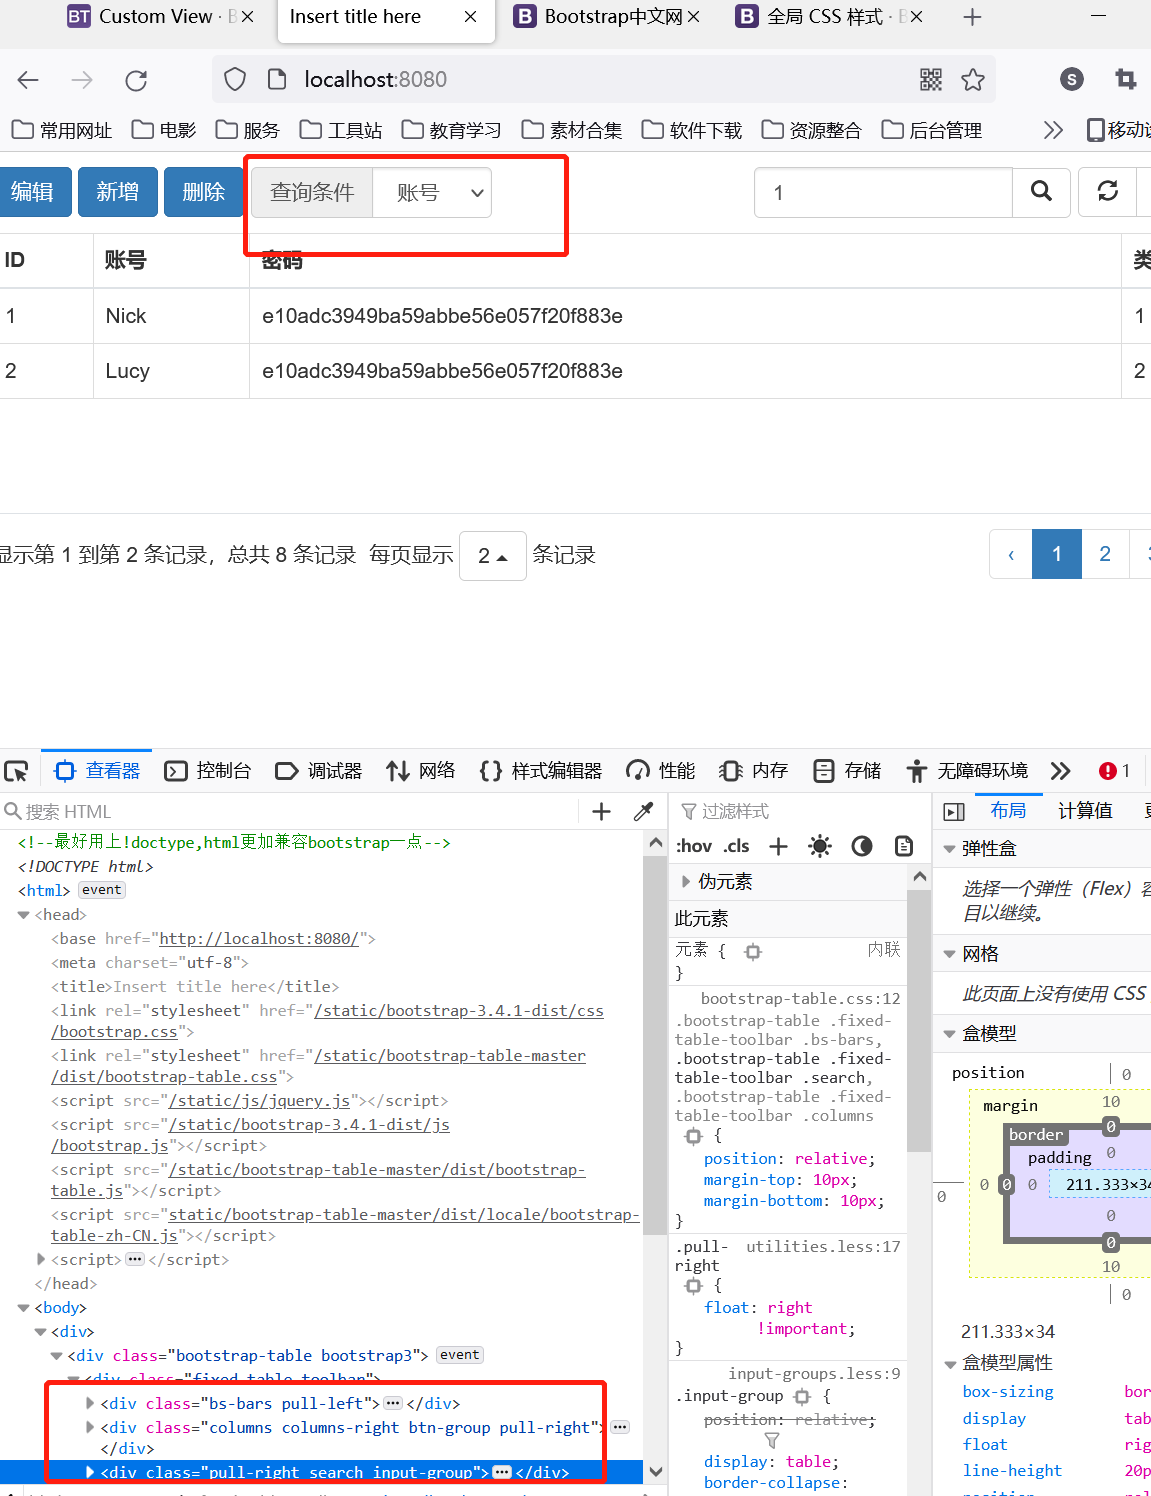
Task: Create a new node with the plus icon
Action: coord(601,812)
